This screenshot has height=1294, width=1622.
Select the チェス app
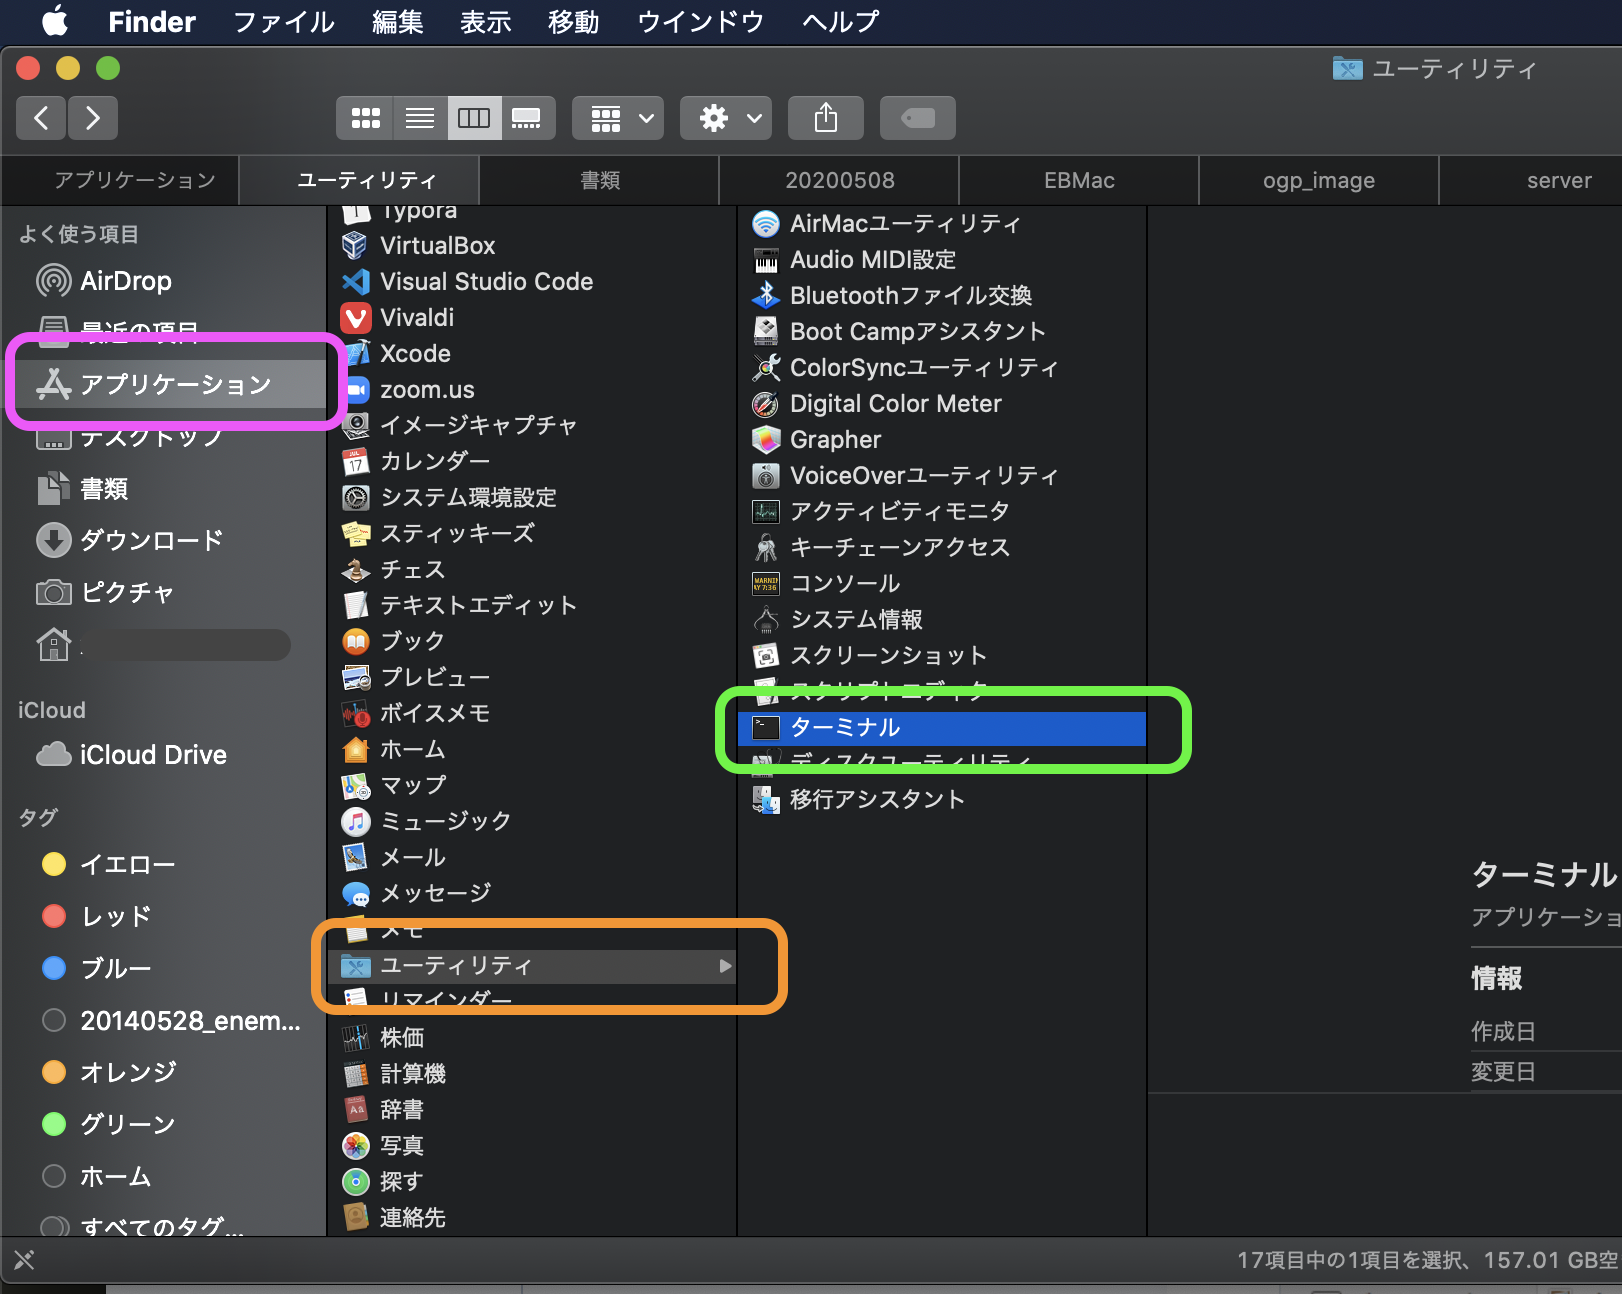pos(532,569)
